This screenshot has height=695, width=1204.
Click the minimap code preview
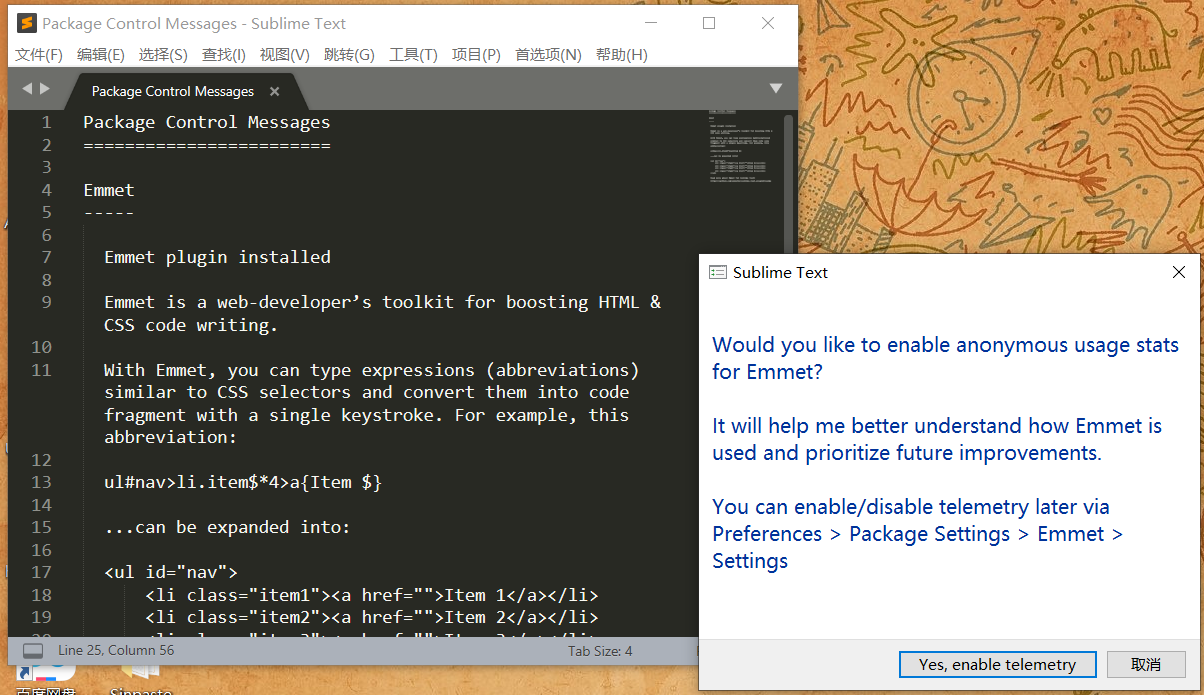740,148
